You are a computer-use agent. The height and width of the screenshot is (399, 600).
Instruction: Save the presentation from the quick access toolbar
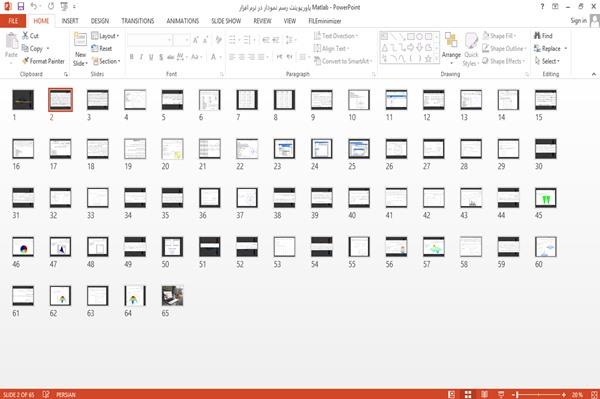click(21, 7)
